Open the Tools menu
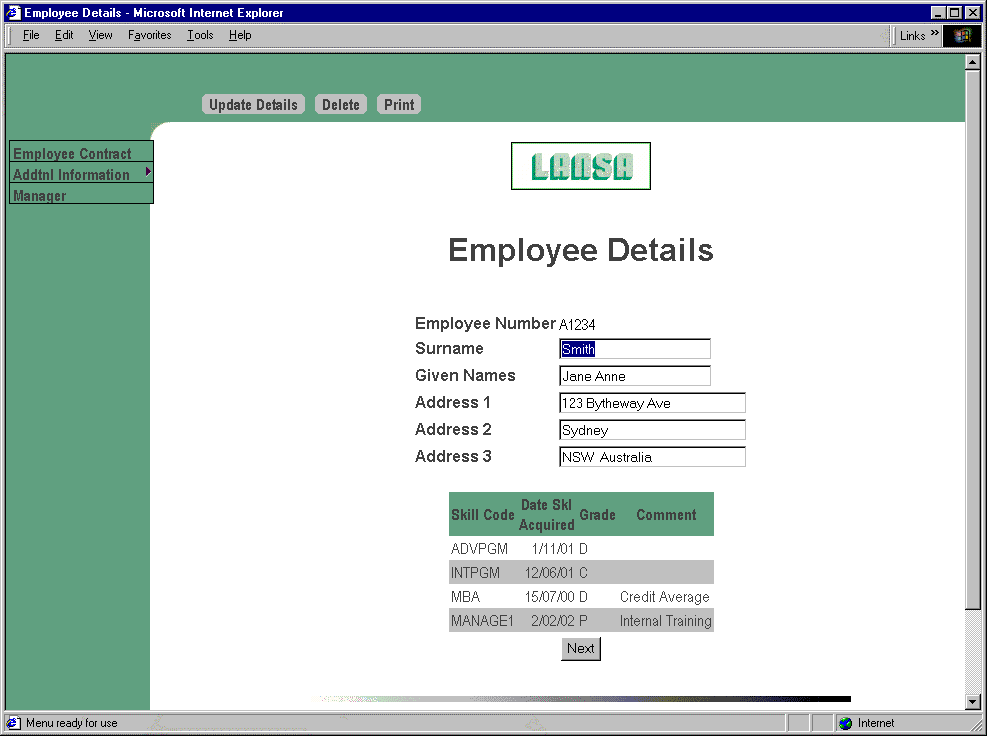This screenshot has height=736, width=987. (x=200, y=35)
